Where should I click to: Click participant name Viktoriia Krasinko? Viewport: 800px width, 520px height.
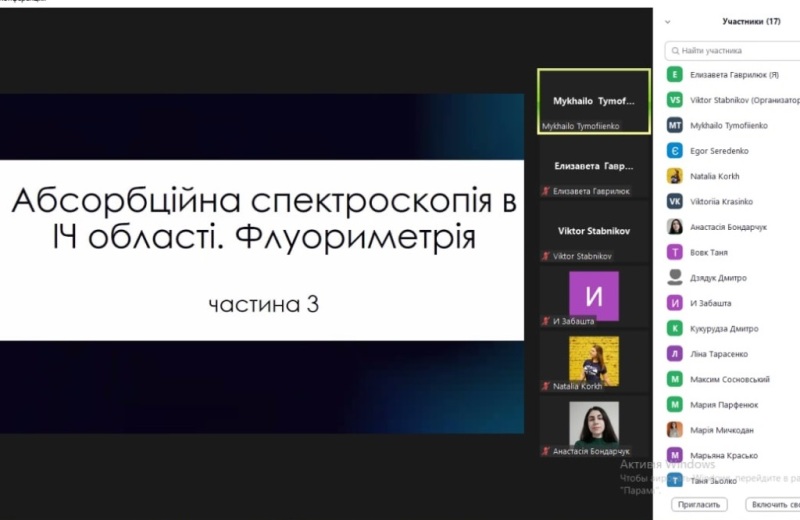pyautogui.click(x=721, y=202)
